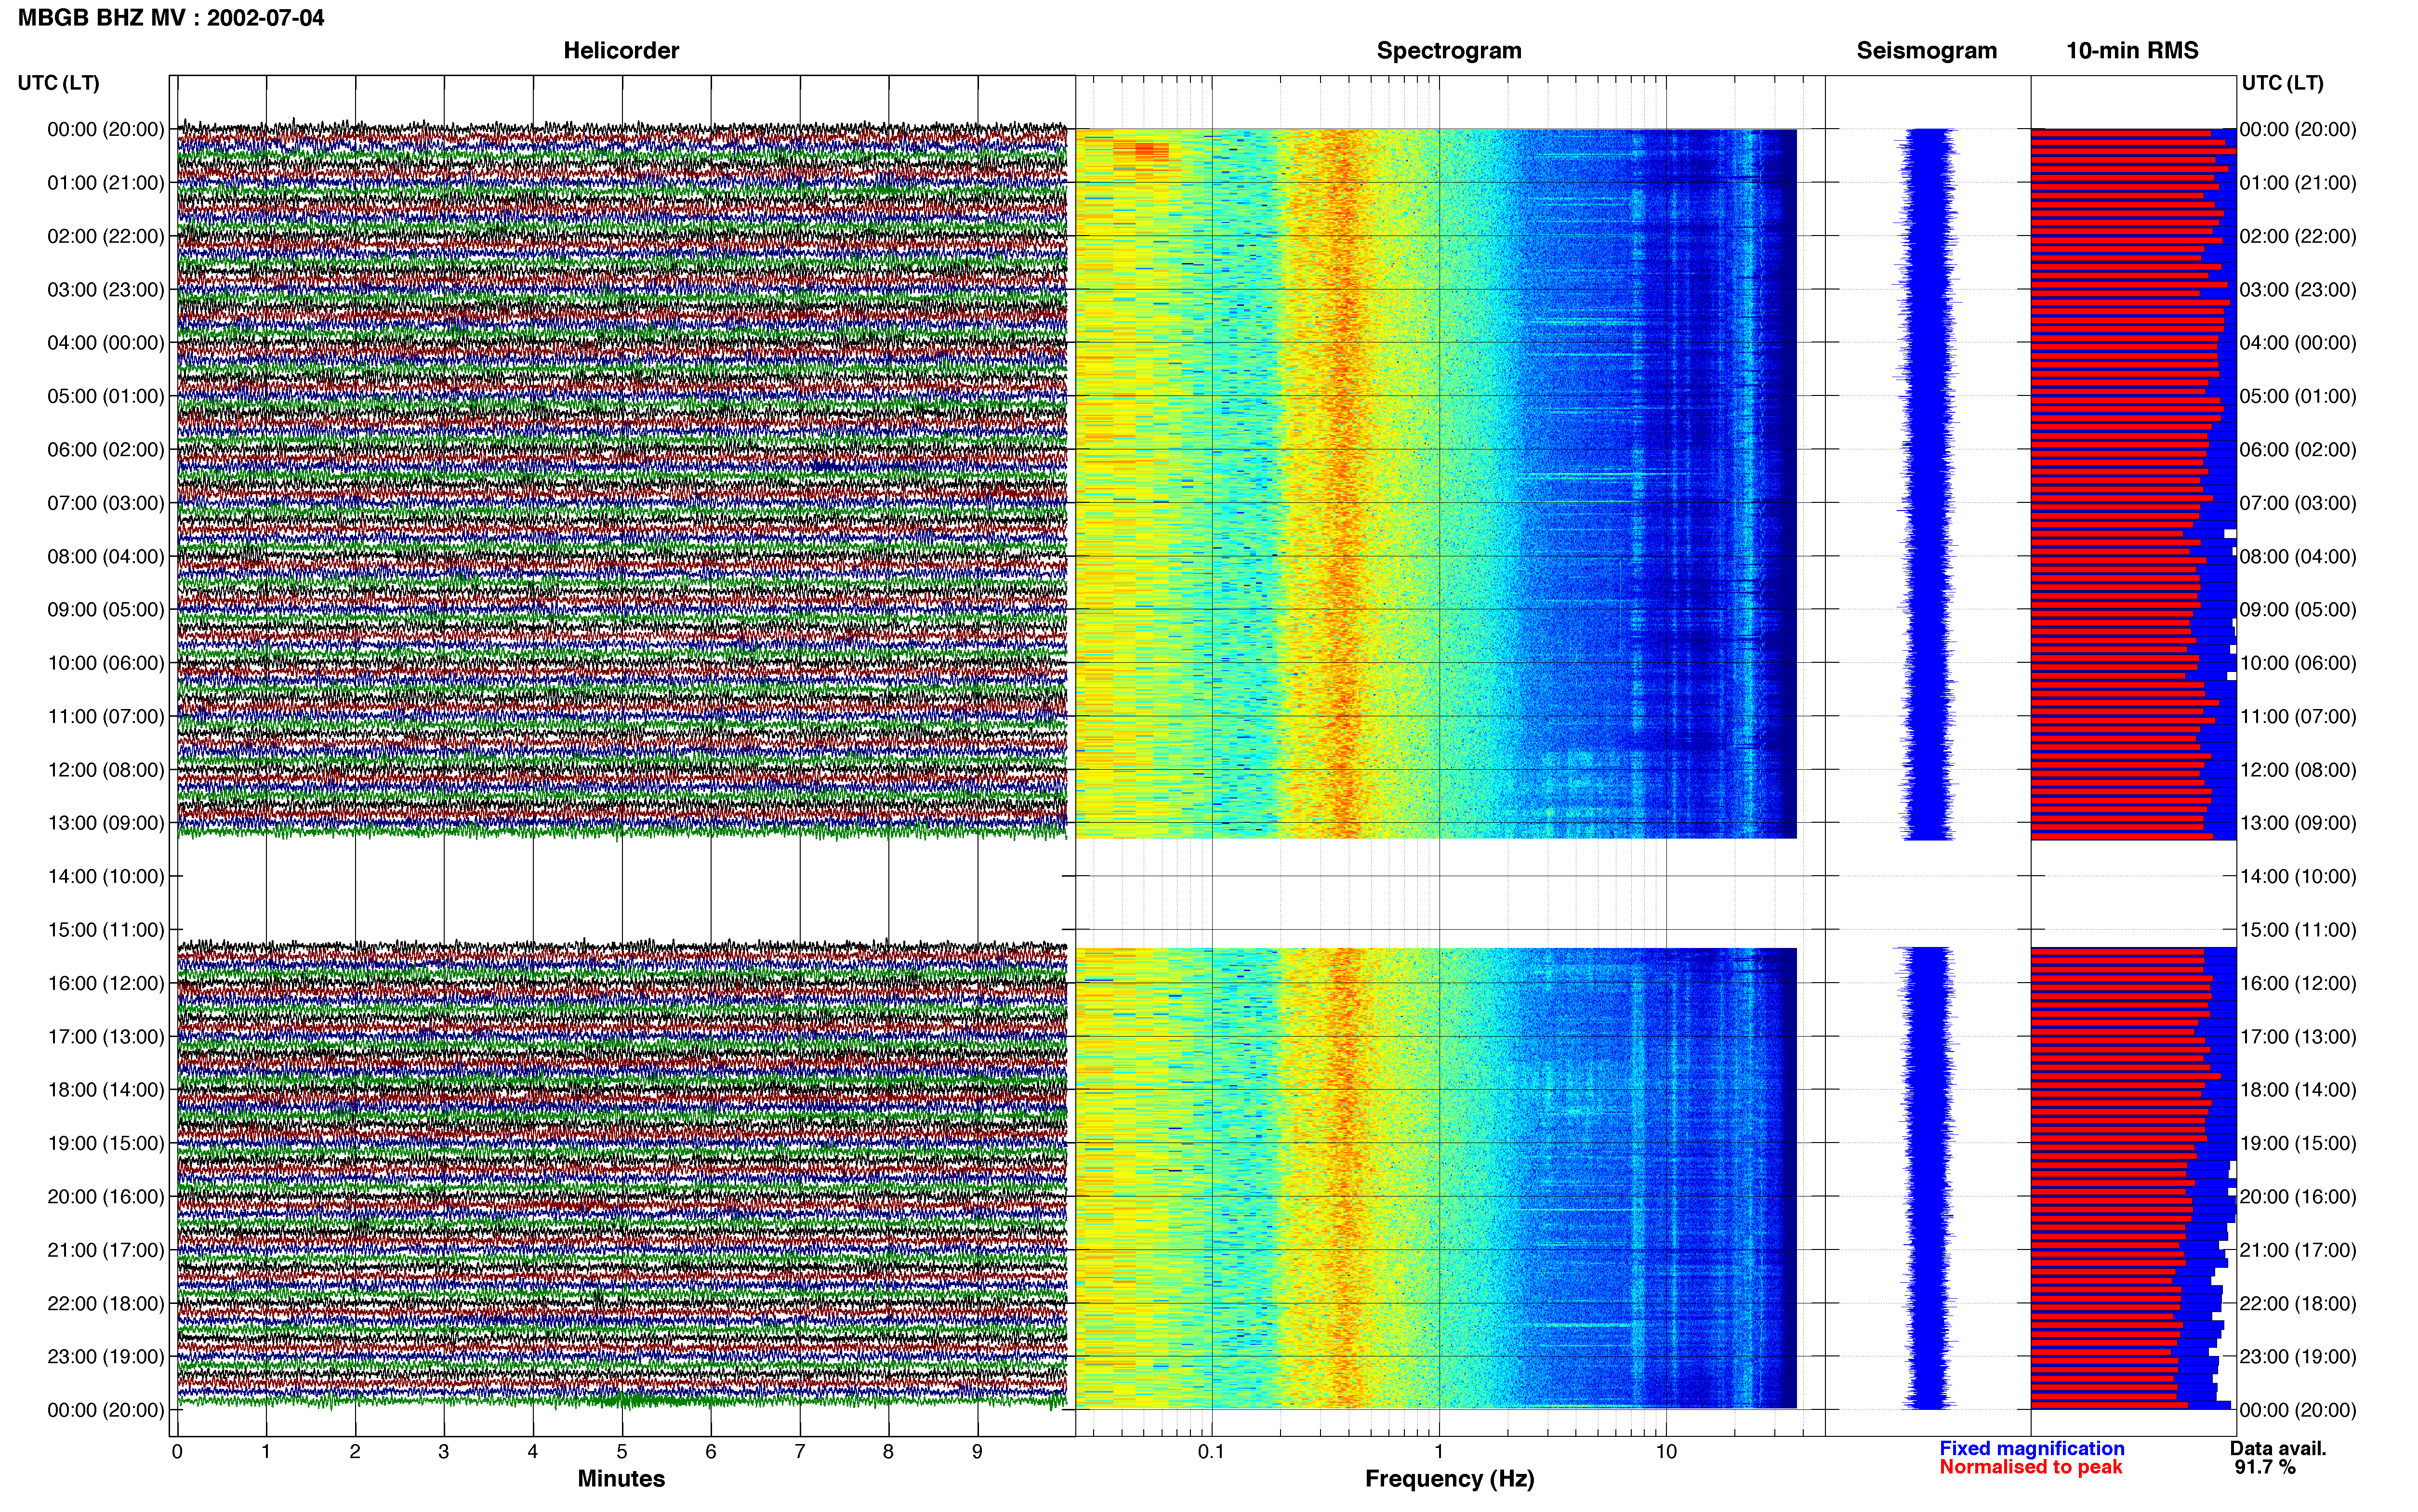Click right-axis time label '22:00 (18:00)'

[2298, 1304]
